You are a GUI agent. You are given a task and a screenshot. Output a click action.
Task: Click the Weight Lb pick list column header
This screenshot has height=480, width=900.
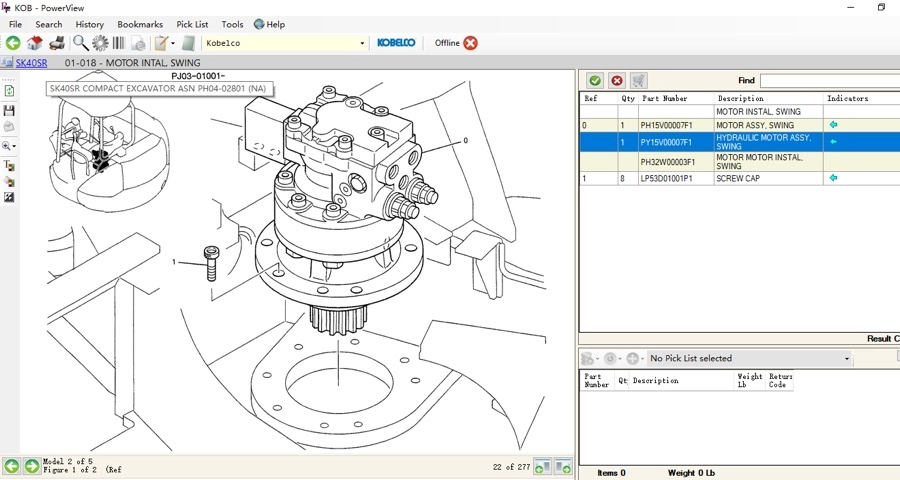(x=750, y=380)
